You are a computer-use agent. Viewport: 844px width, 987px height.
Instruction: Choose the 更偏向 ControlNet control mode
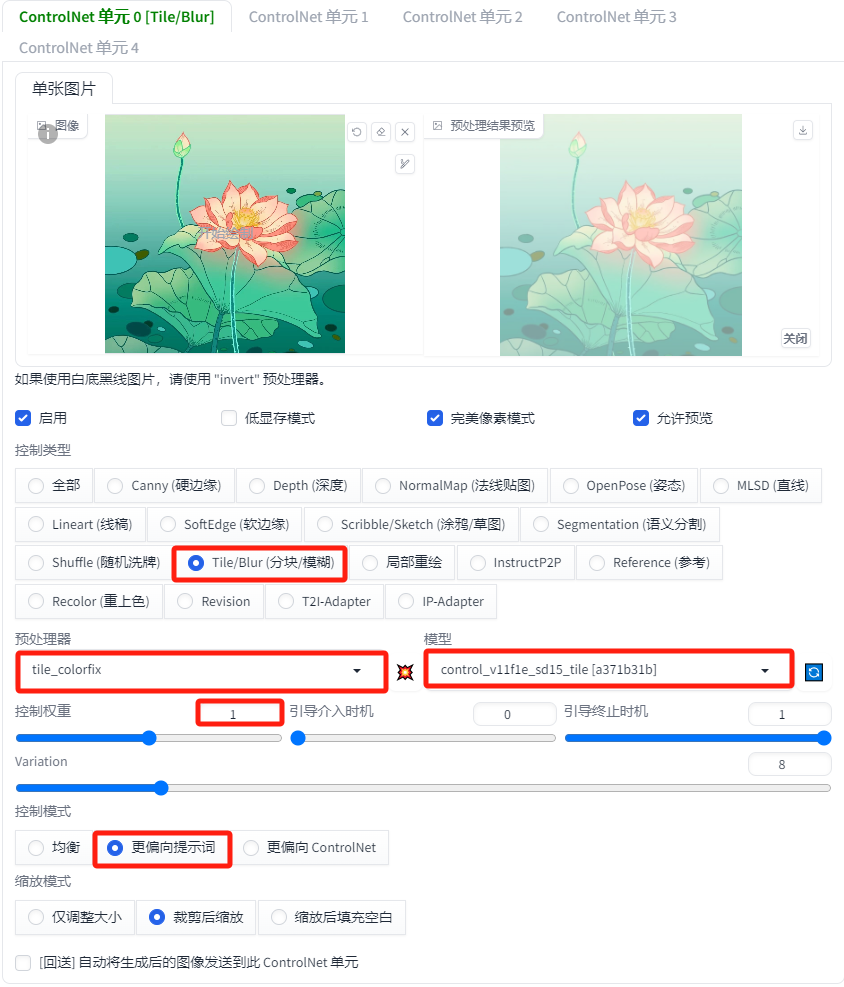(310, 847)
